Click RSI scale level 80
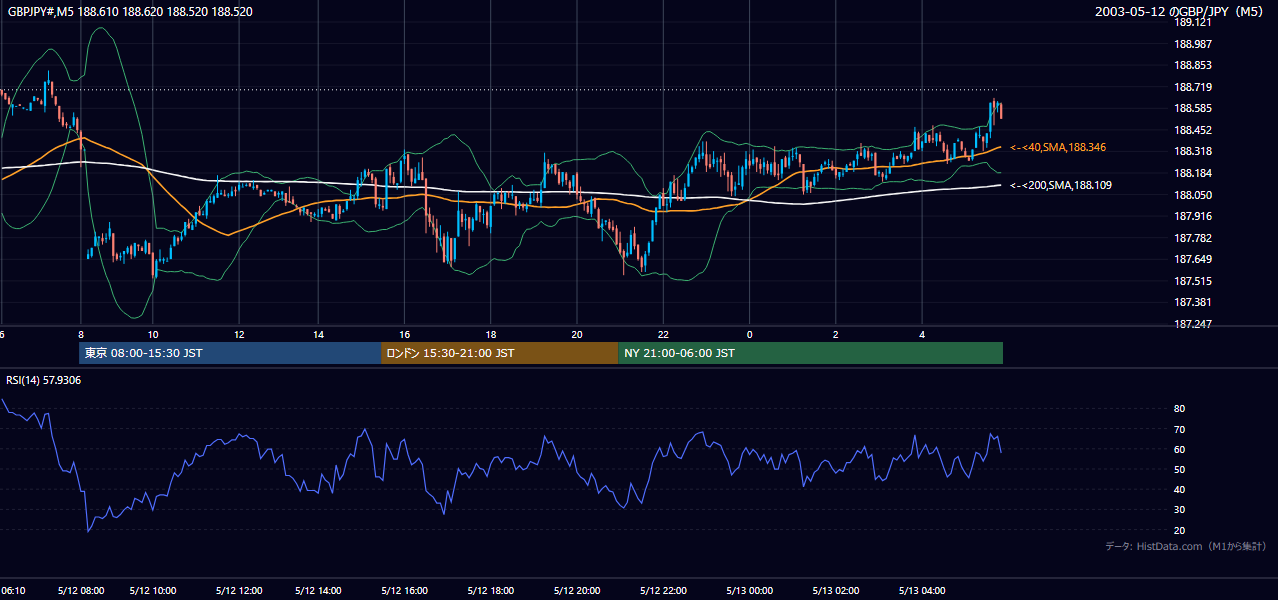The height and width of the screenshot is (600, 1278). 1179,409
